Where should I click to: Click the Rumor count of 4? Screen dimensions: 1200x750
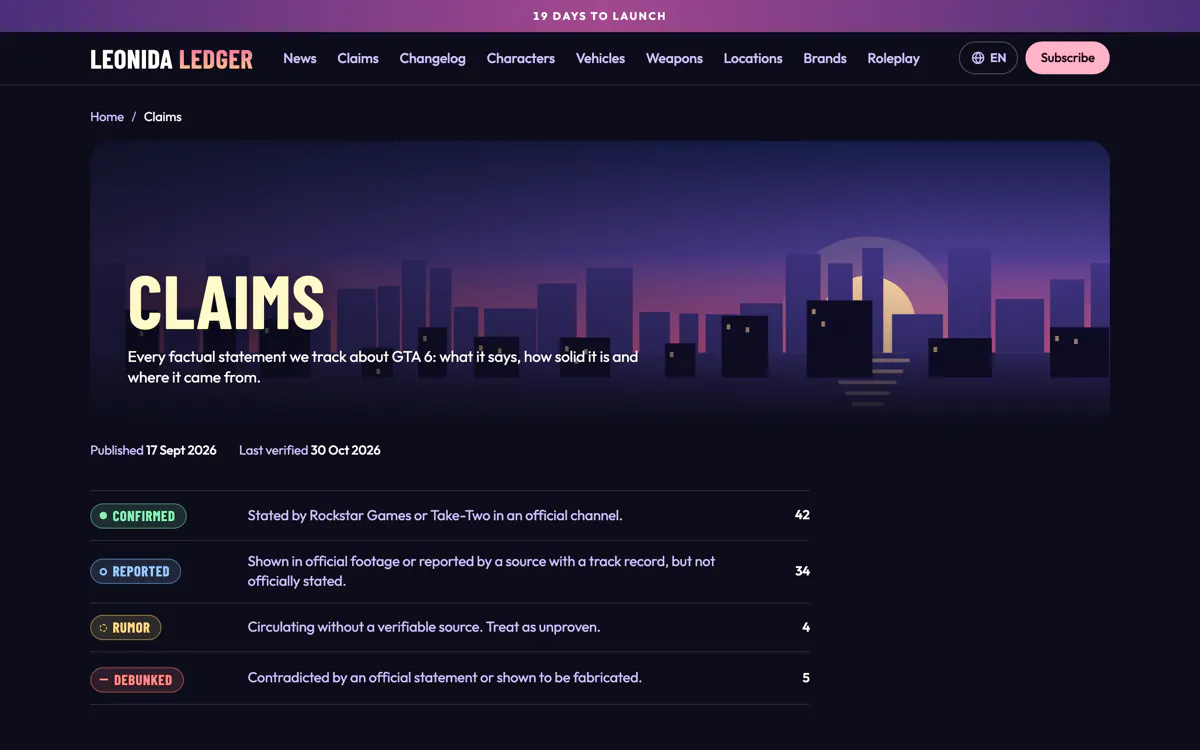806,627
